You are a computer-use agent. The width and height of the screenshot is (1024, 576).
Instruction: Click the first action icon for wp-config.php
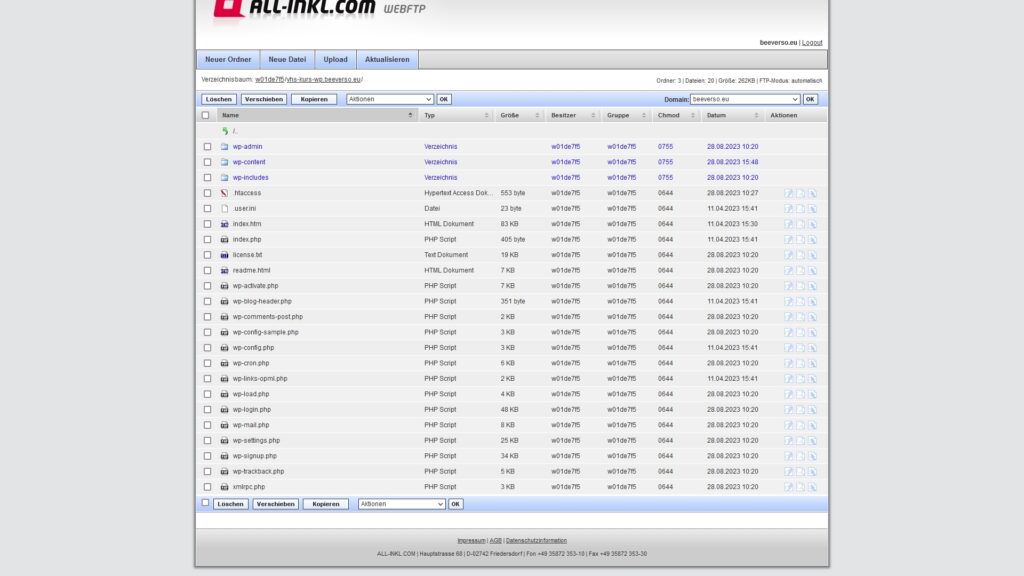click(x=788, y=348)
